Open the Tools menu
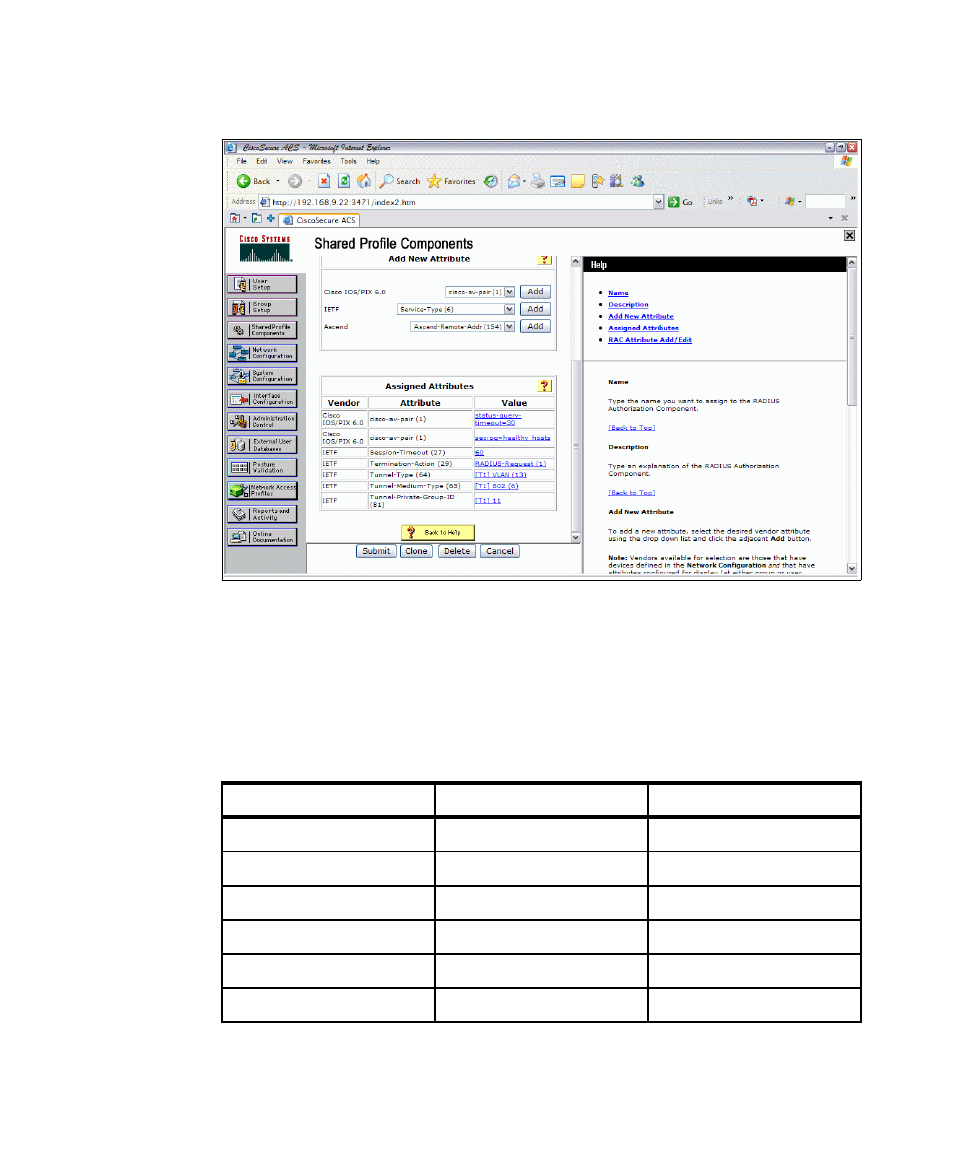 (x=348, y=161)
